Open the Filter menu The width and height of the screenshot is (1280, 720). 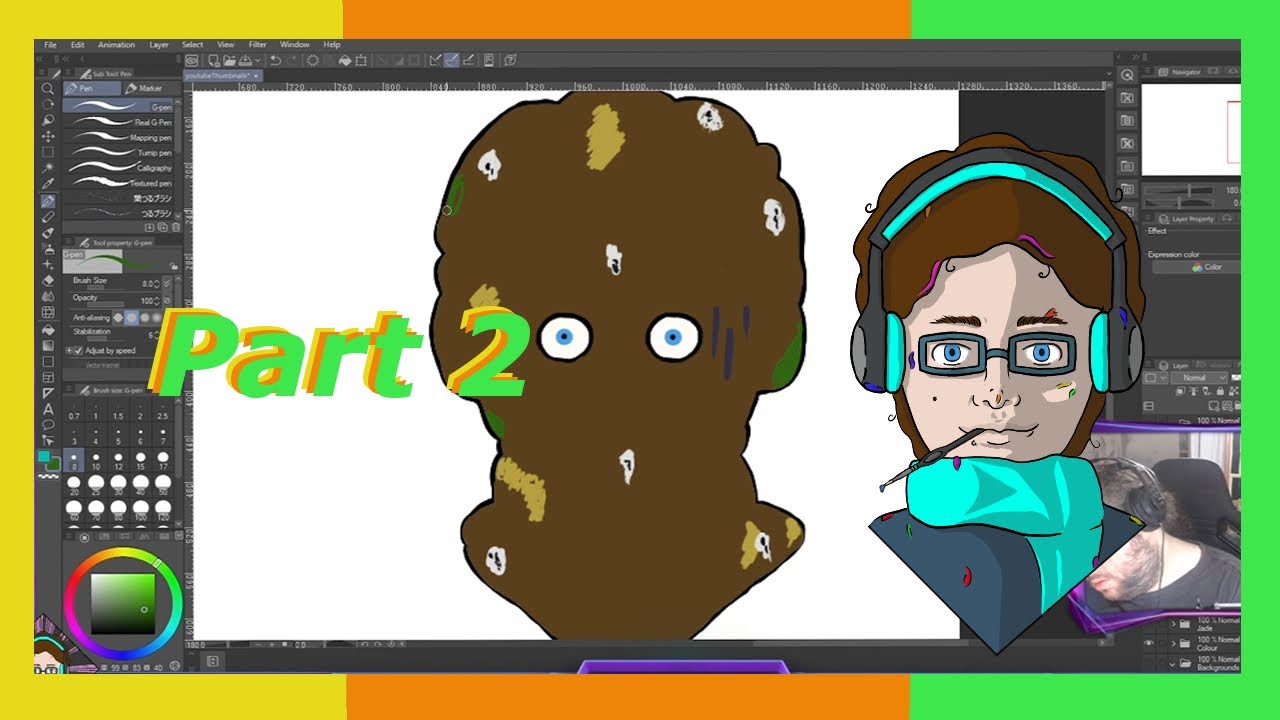258,45
